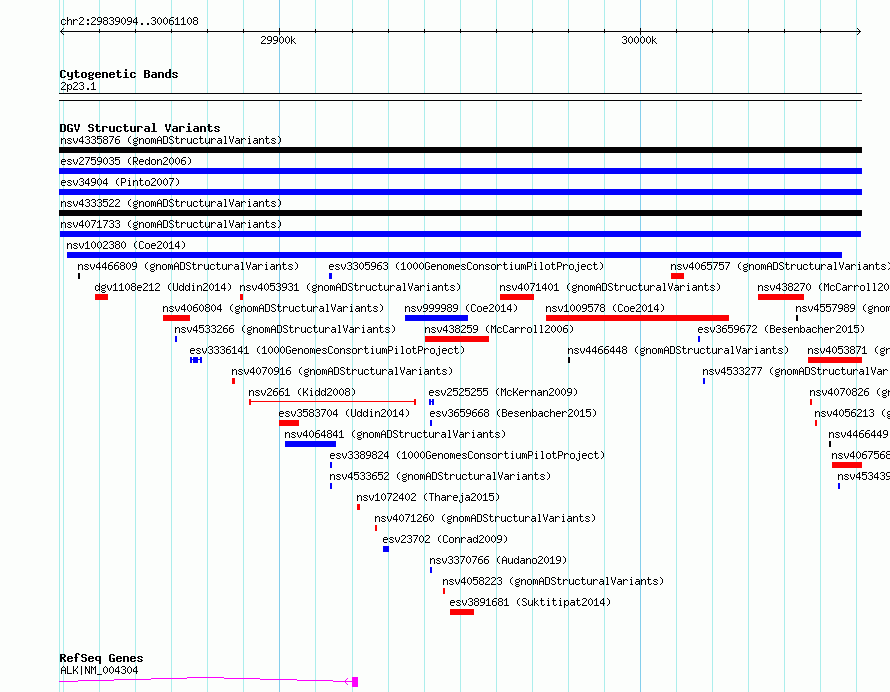The width and height of the screenshot is (890, 692).
Task: Click the DGV Structural Variants track heading
Action: [x=140, y=128]
